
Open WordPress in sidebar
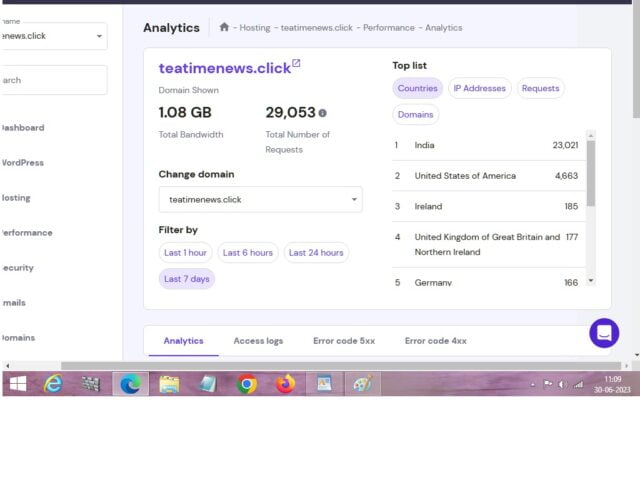point(22,163)
